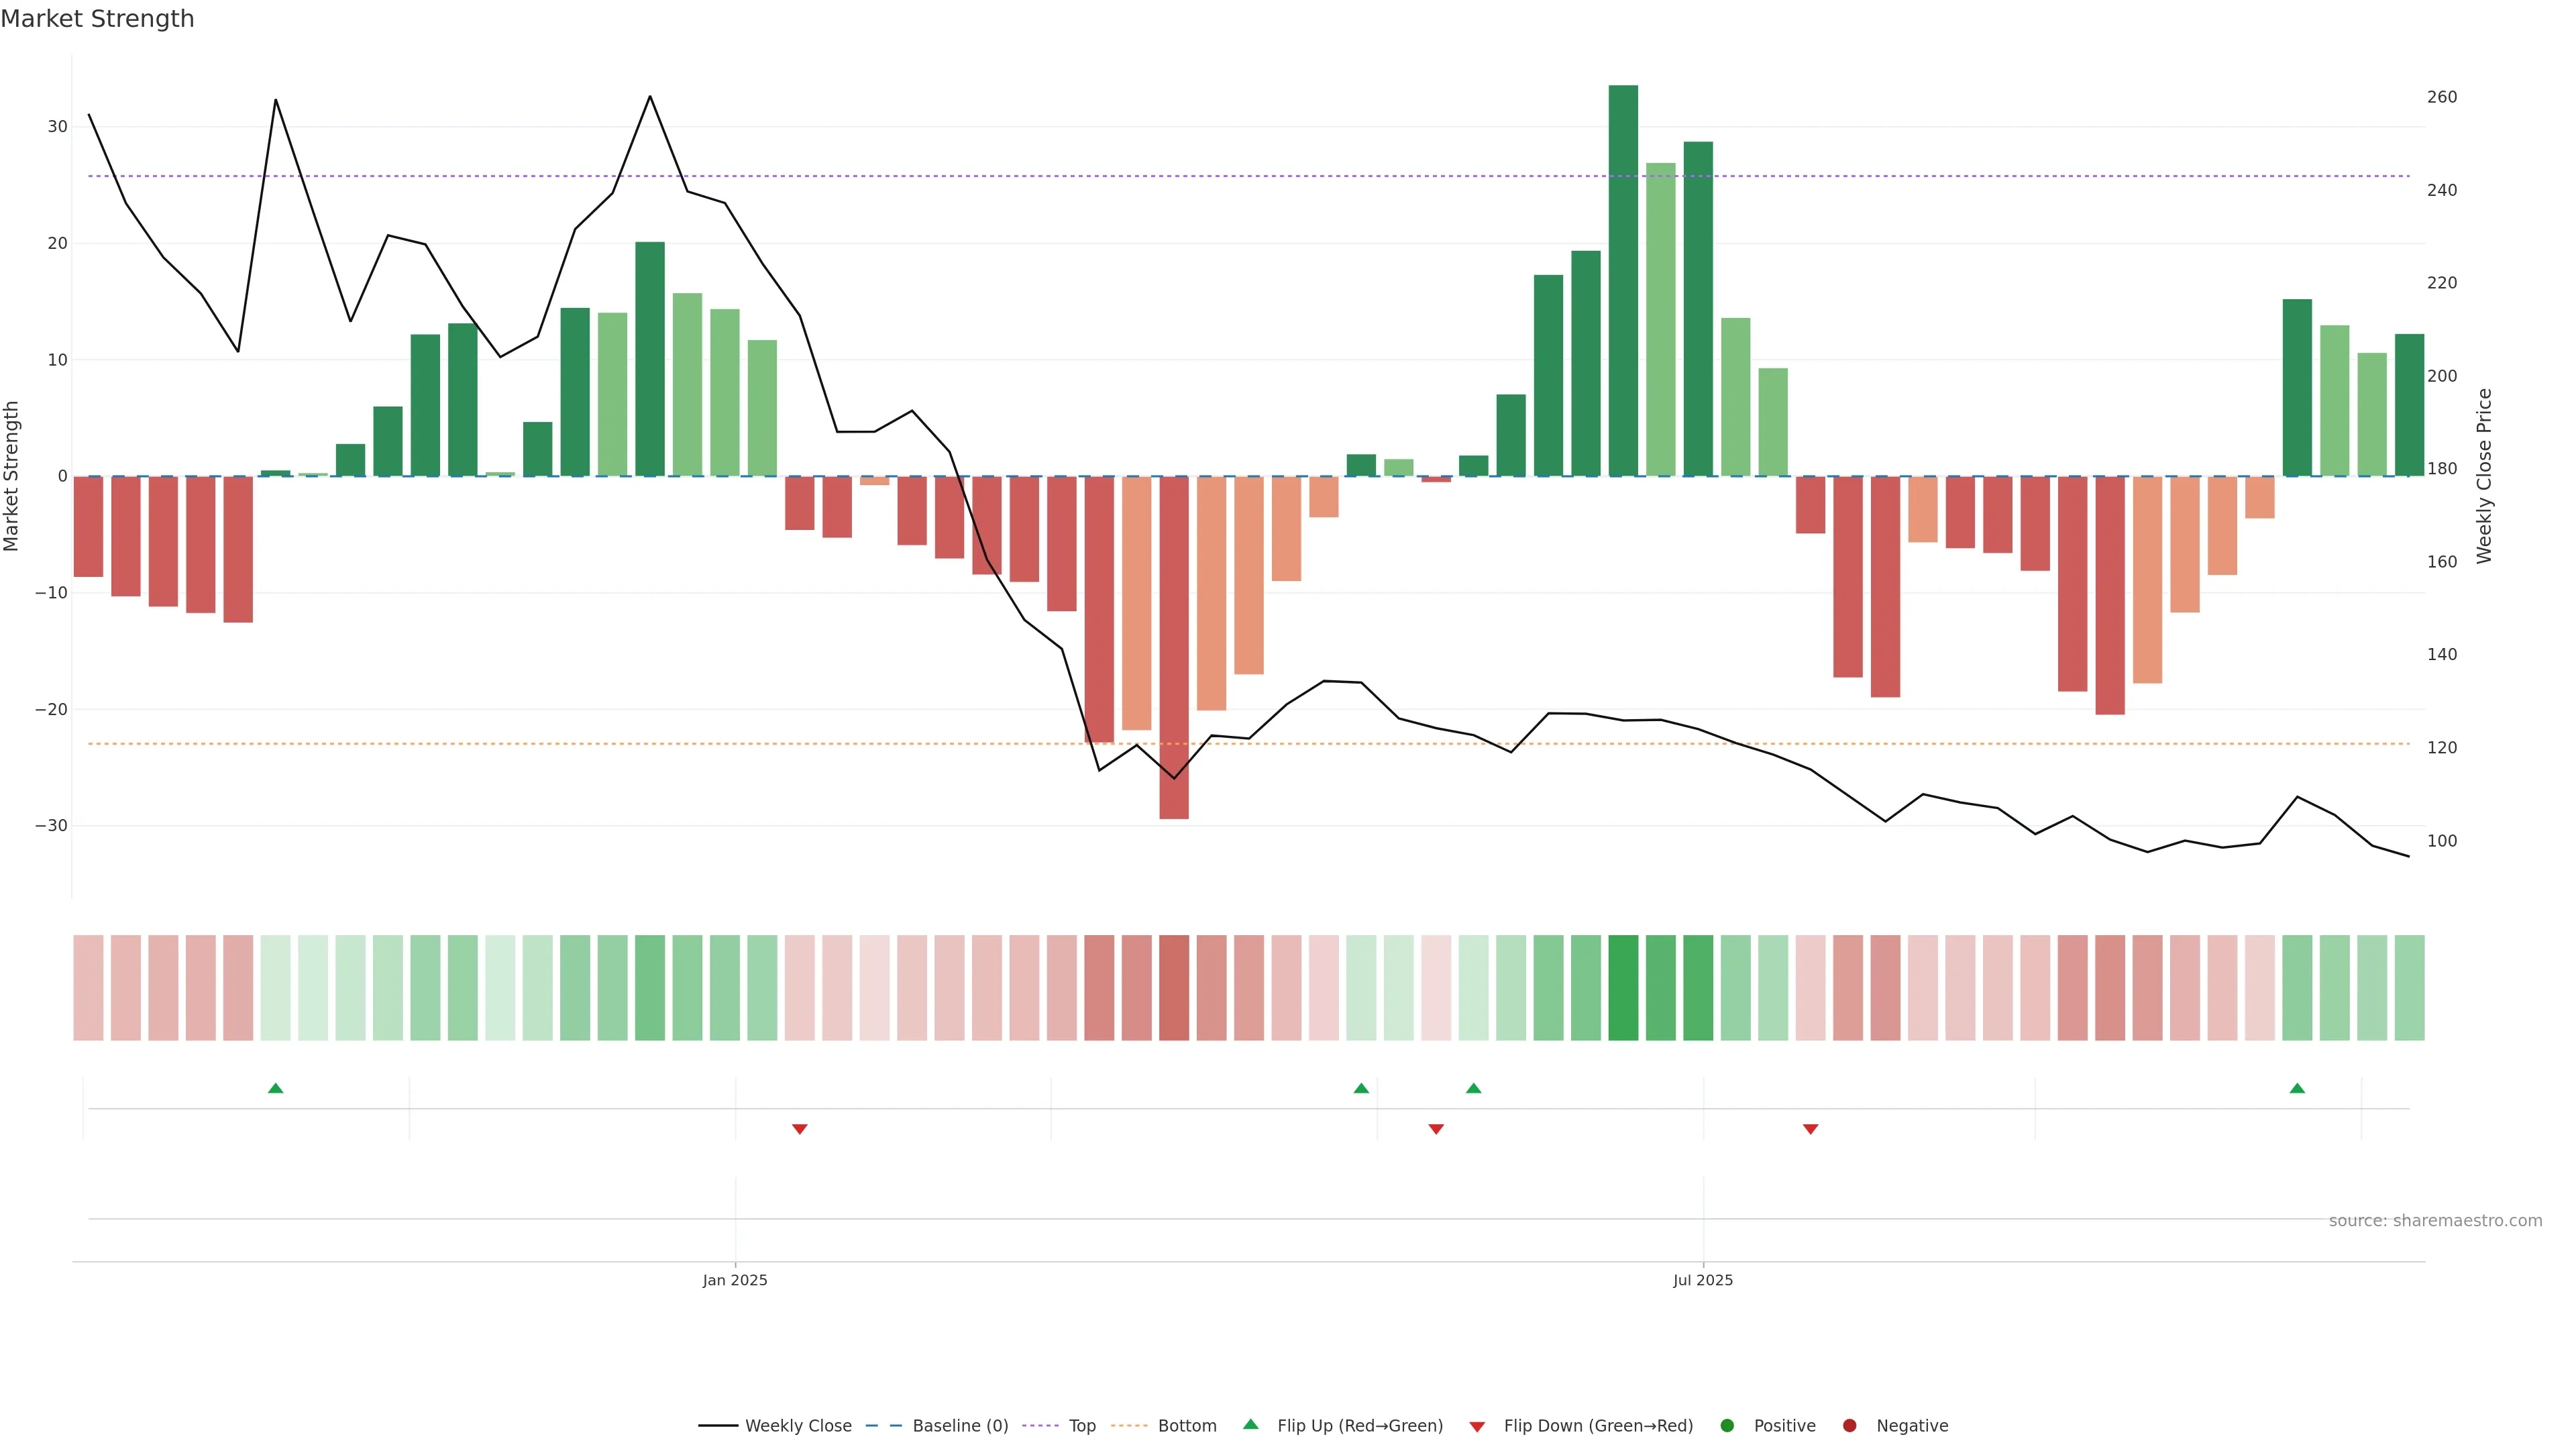Click the darkest red heatmap cell

pyautogui.click(x=1174, y=988)
